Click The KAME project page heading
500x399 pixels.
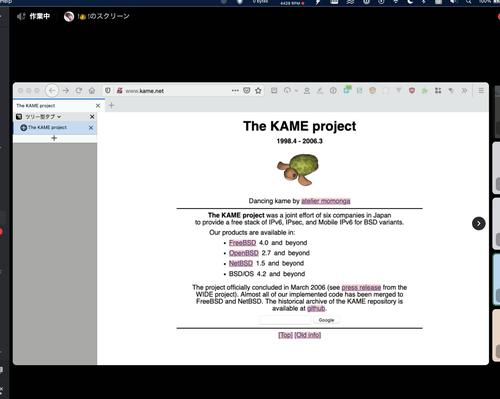click(299, 126)
